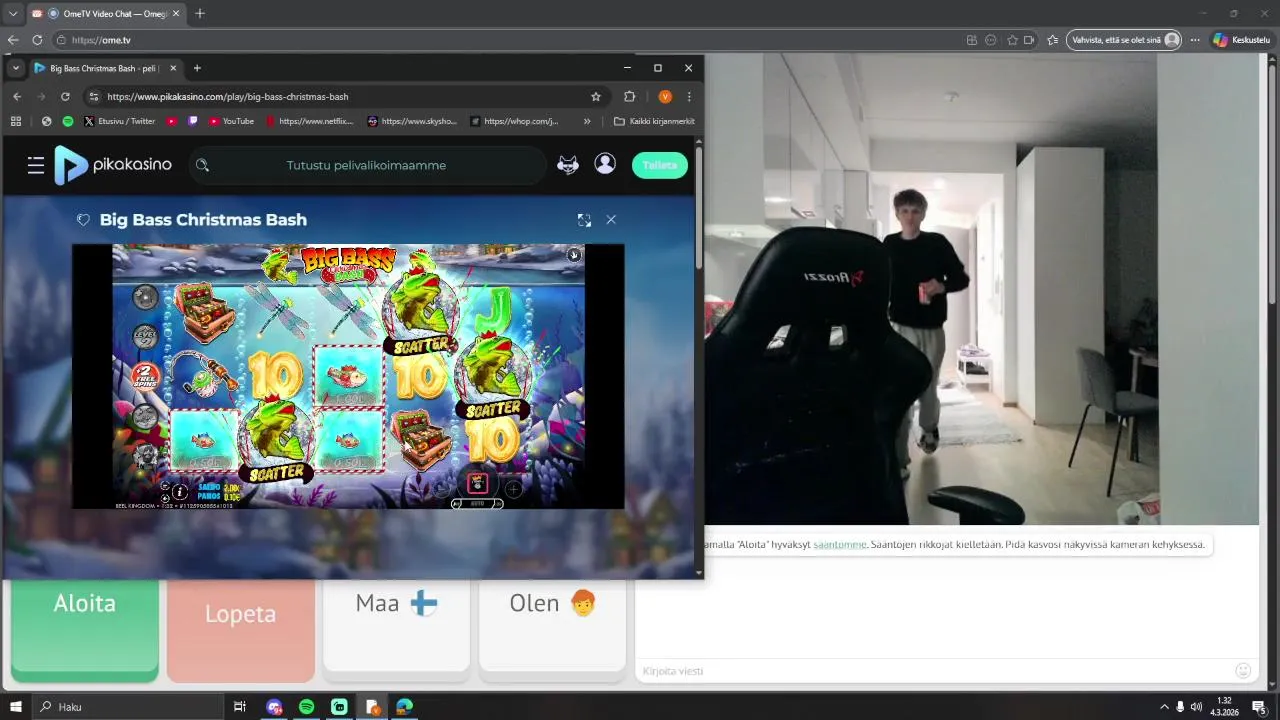Reload the pikakasino page

tap(65, 97)
